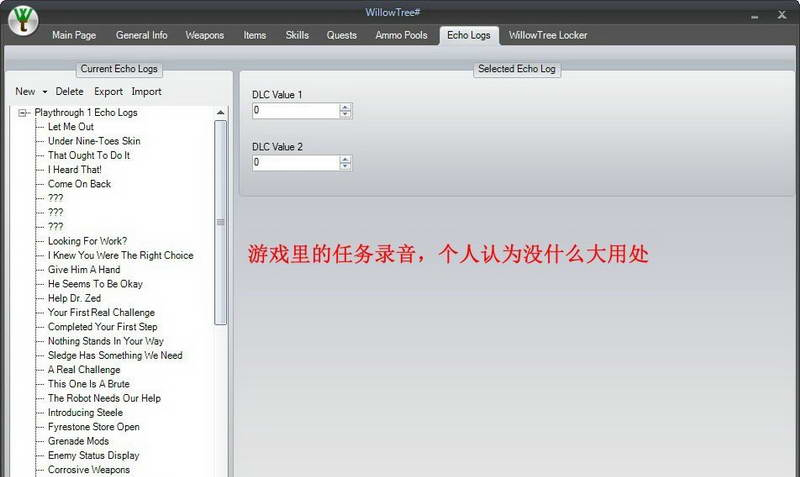800x496 pixels.
Task: Choose Your First Real Challenge
Action: [101, 312]
